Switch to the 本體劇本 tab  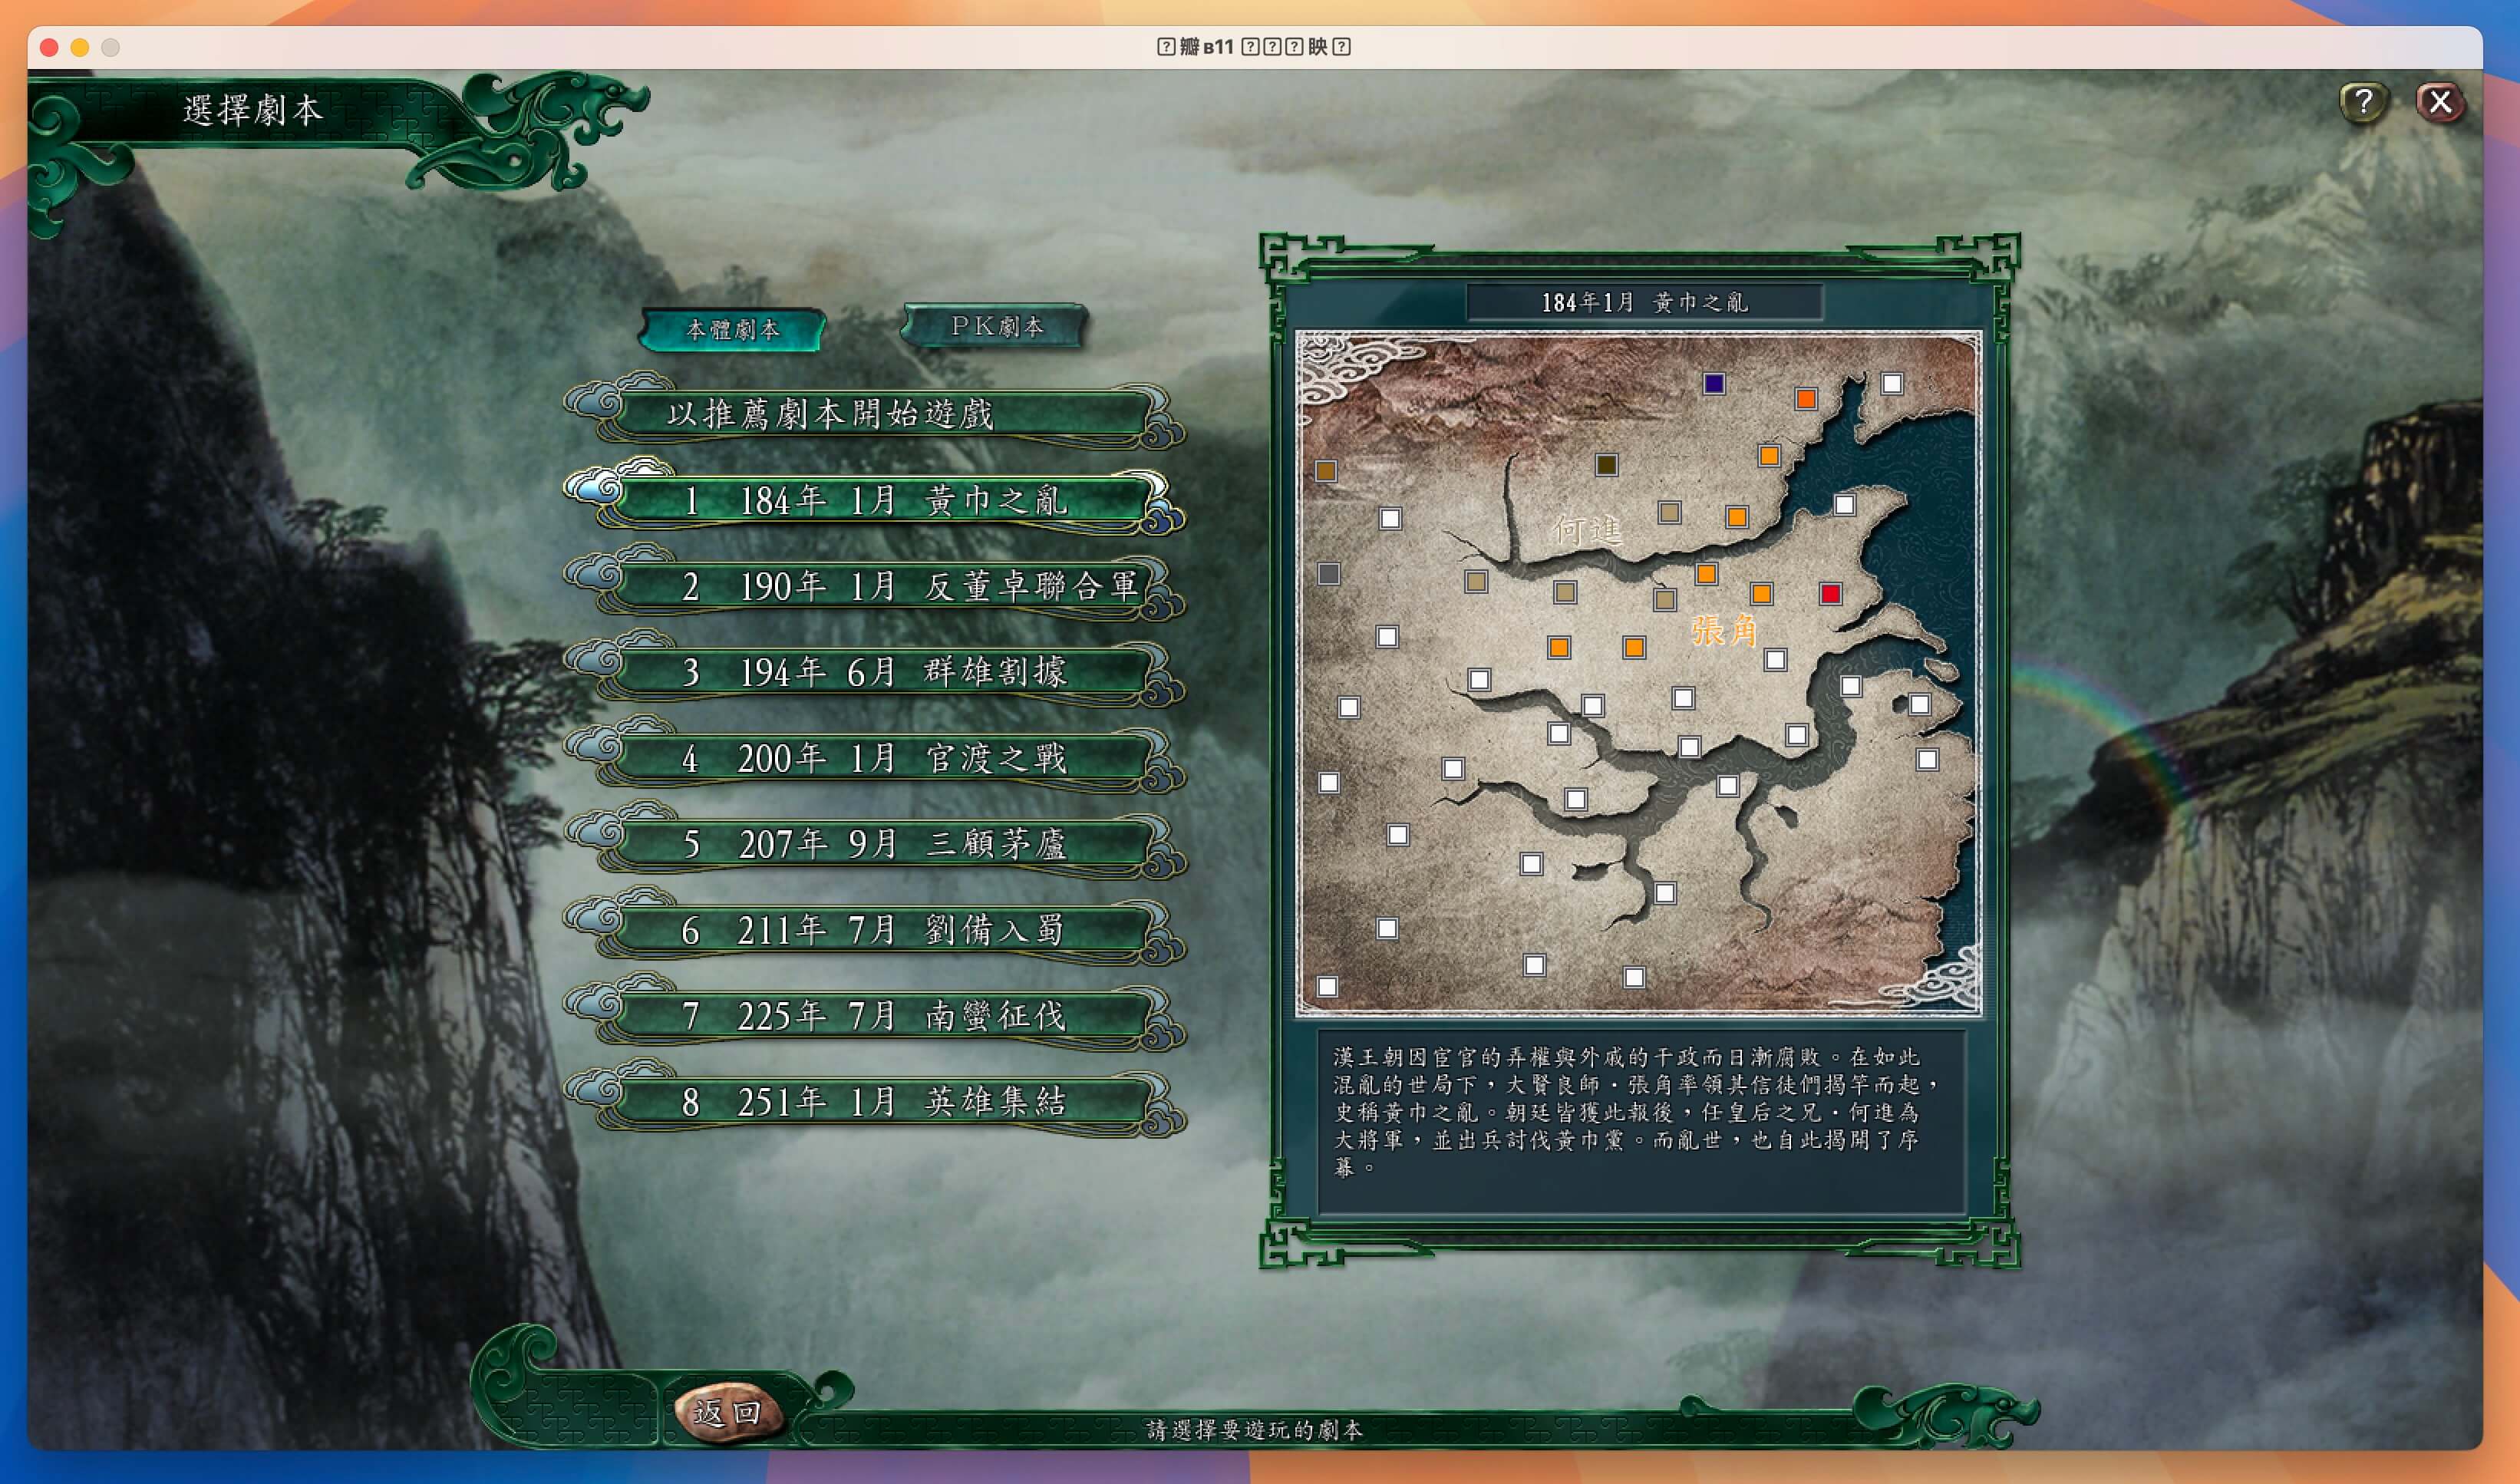click(x=733, y=329)
